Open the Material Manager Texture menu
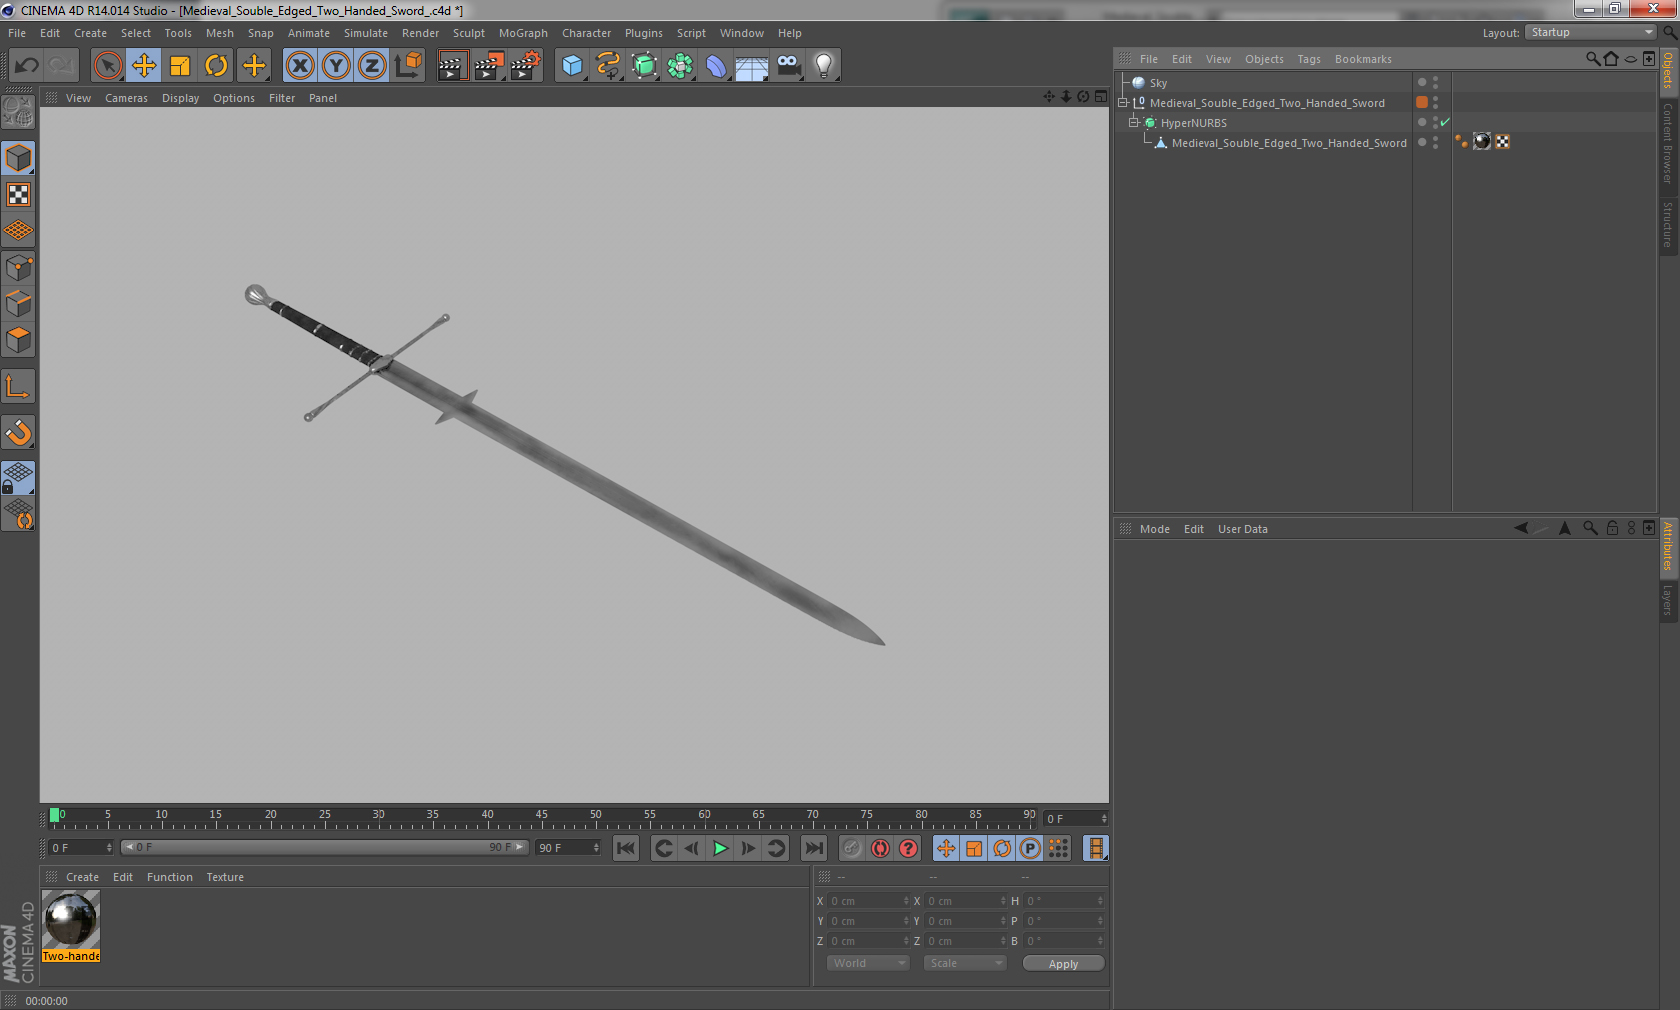The width and height of the screenshot is (1680, 1010). (x=225, y=877)
